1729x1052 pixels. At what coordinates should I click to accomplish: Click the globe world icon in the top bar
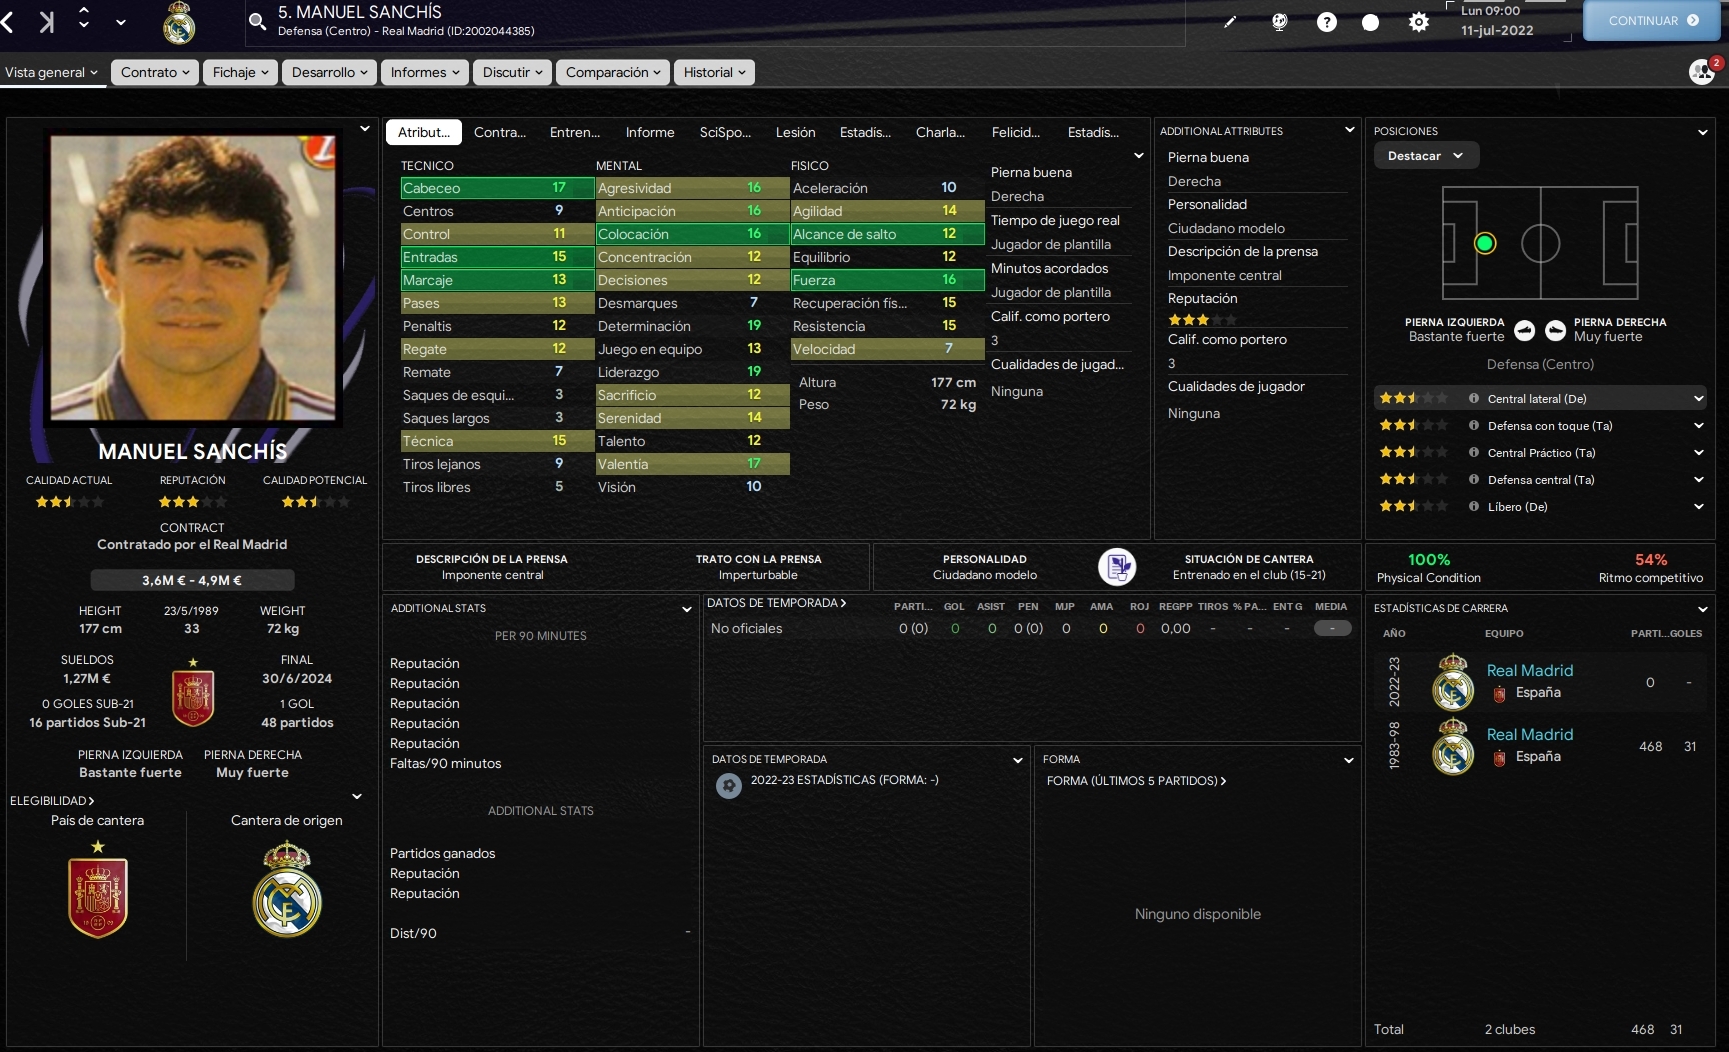coord(1279,22)
